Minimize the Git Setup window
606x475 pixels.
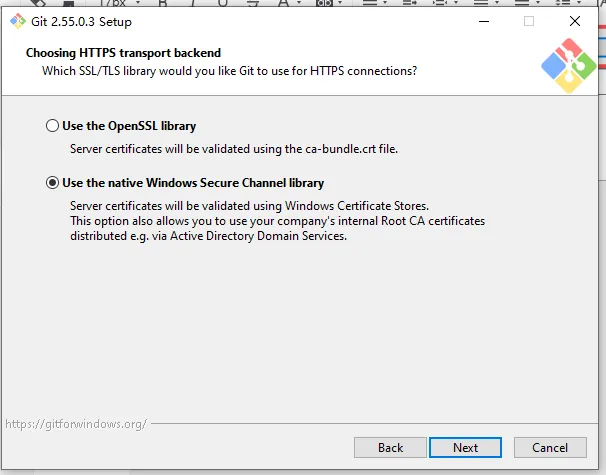[x=484, y=21]
